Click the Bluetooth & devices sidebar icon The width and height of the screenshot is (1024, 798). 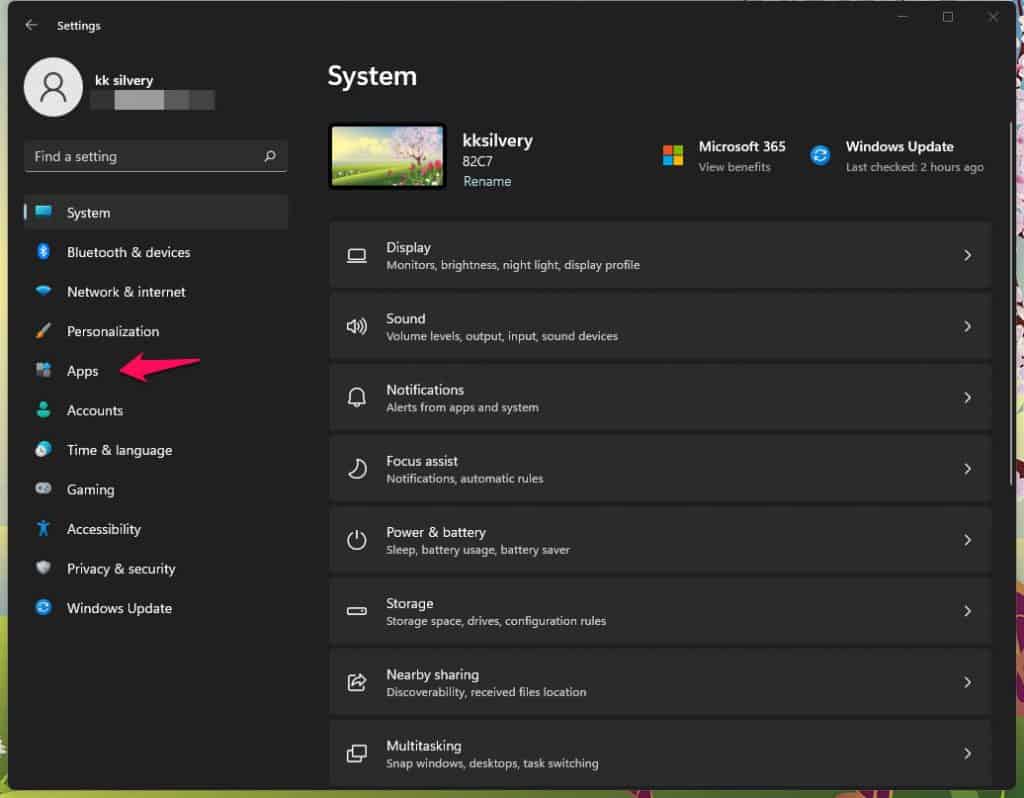pos(43,252)
